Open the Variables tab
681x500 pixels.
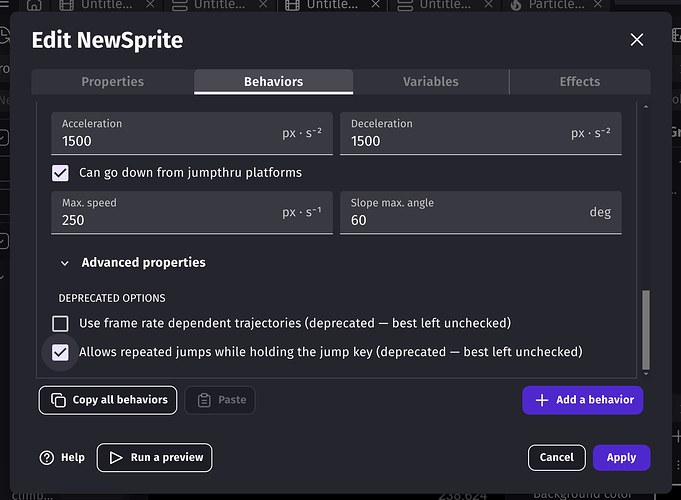430,82
